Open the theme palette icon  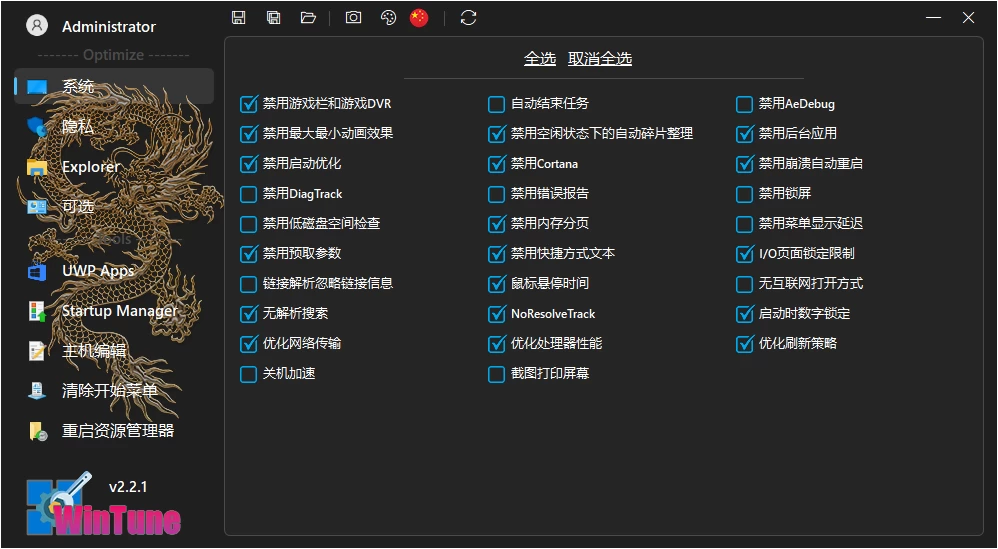point(388,17)
